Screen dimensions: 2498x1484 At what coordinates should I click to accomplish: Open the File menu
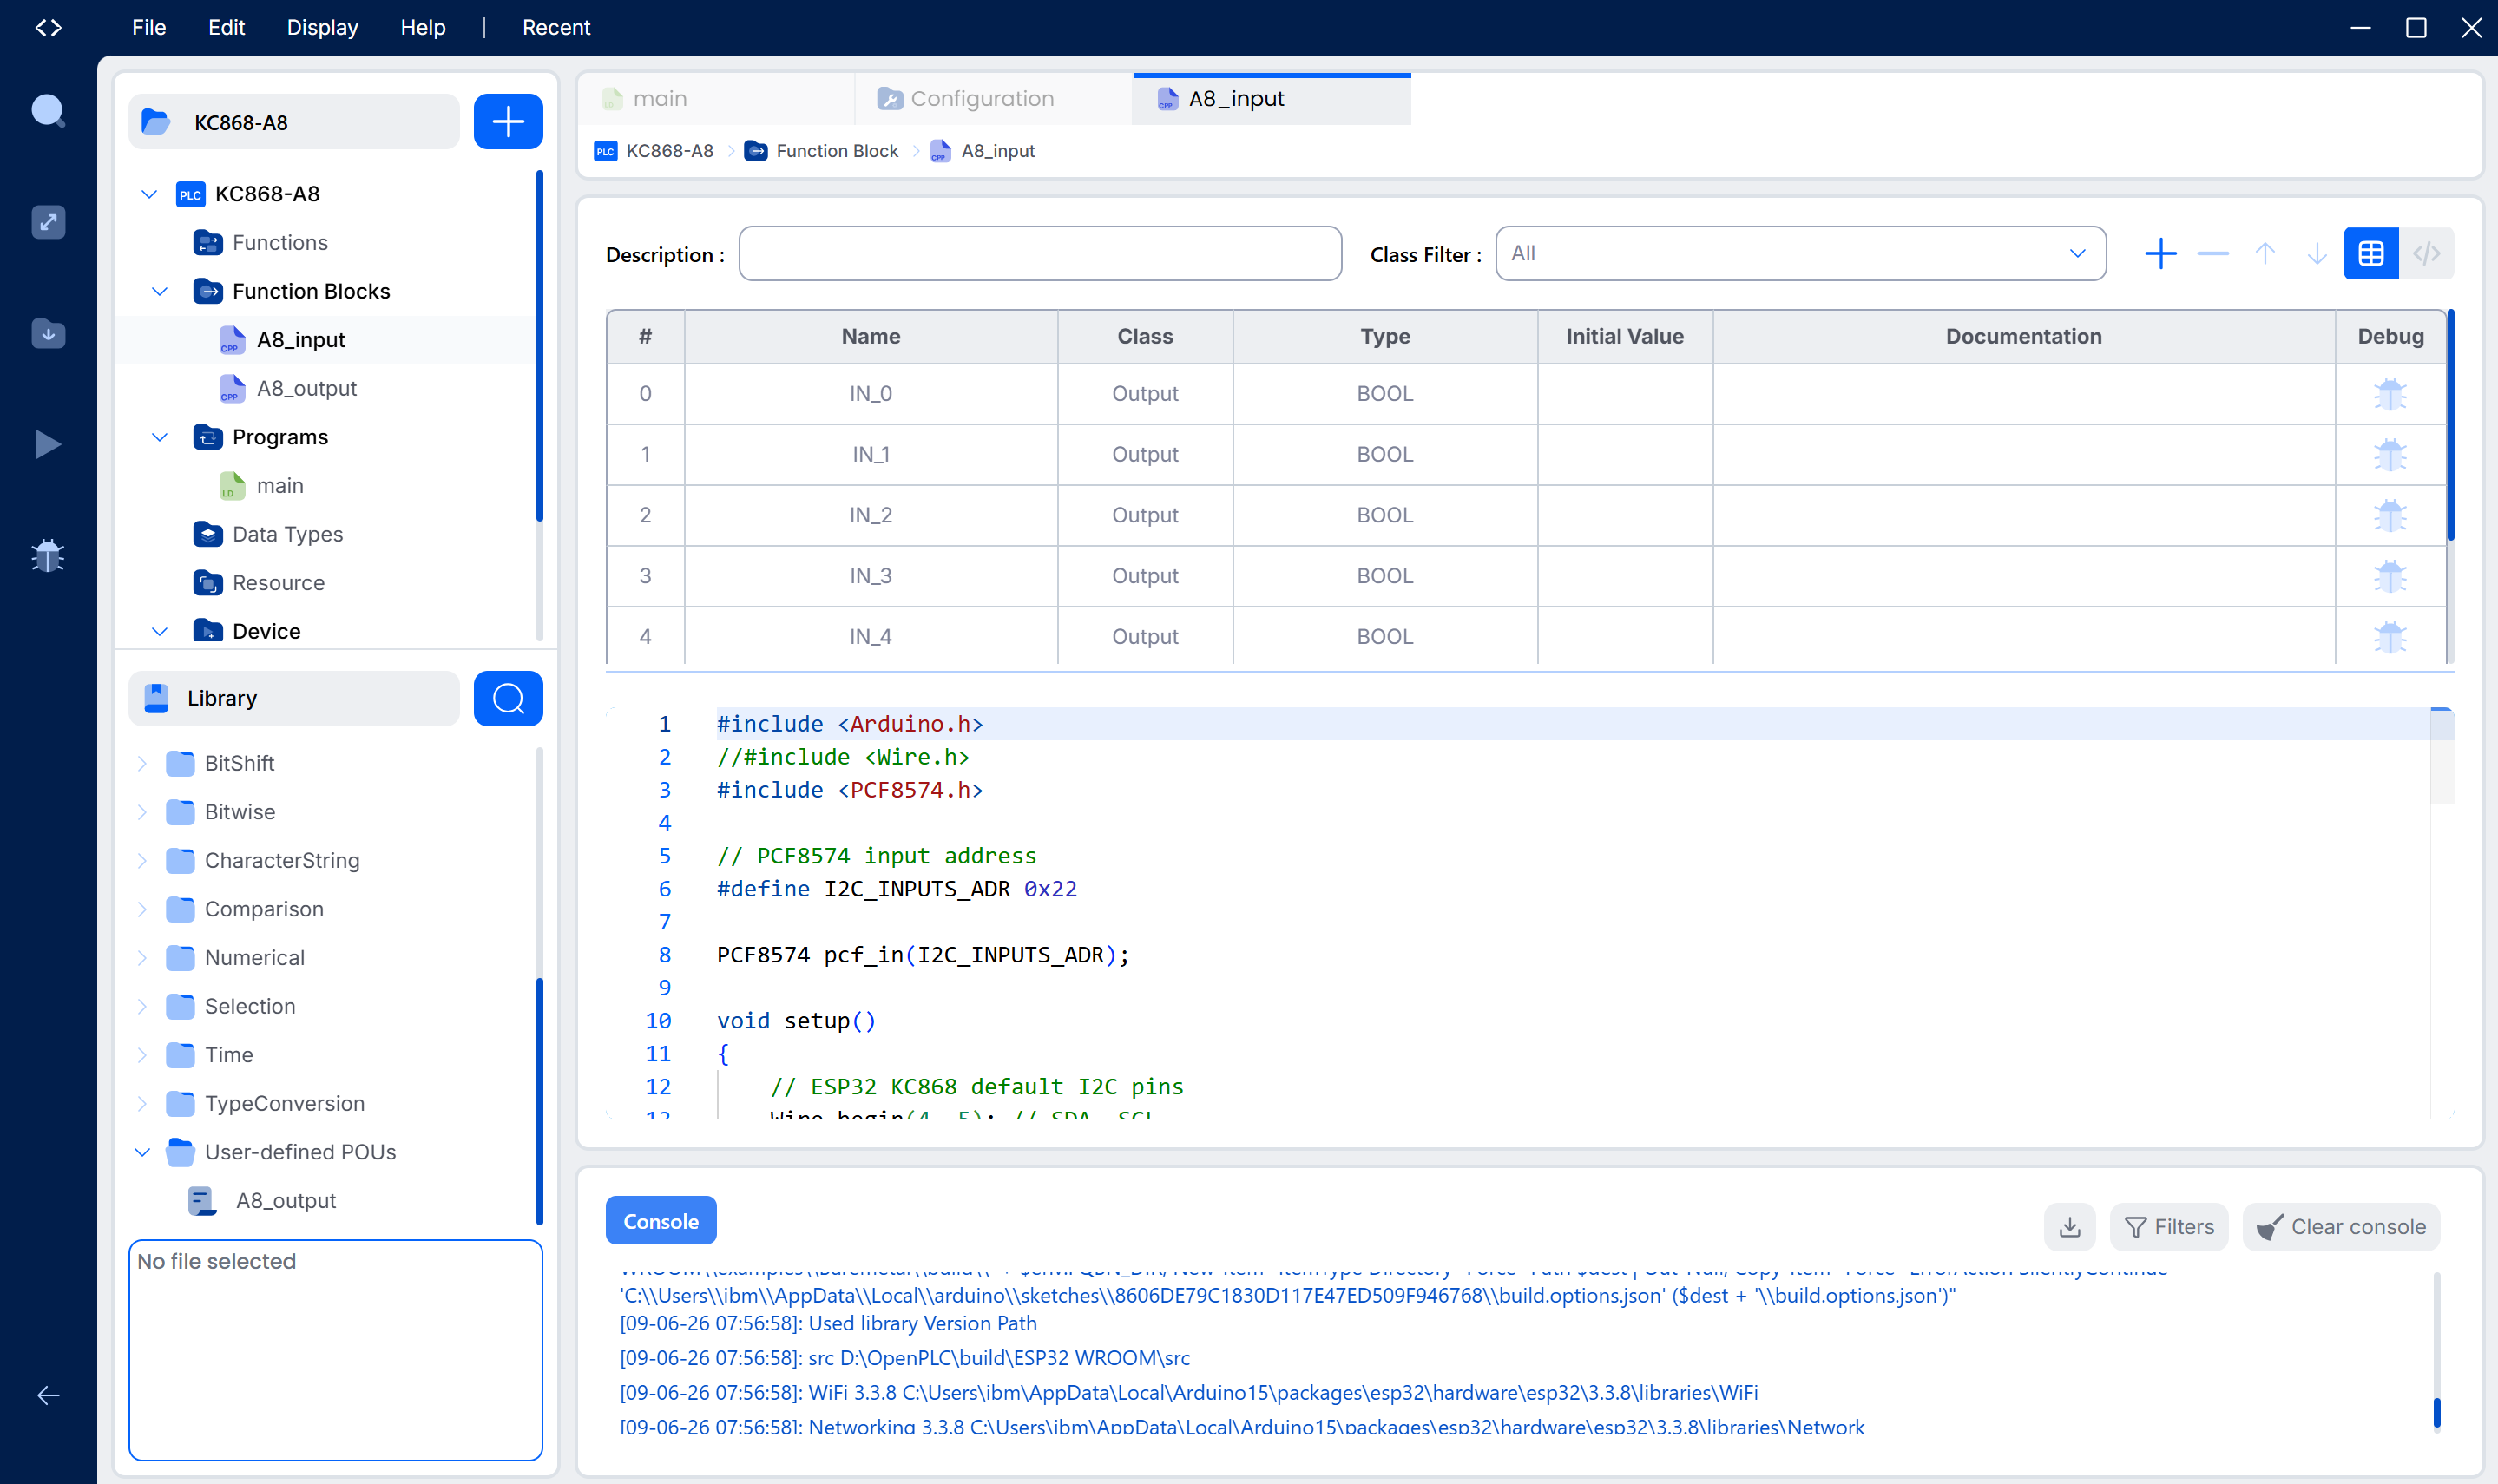(x=149, y=28)
